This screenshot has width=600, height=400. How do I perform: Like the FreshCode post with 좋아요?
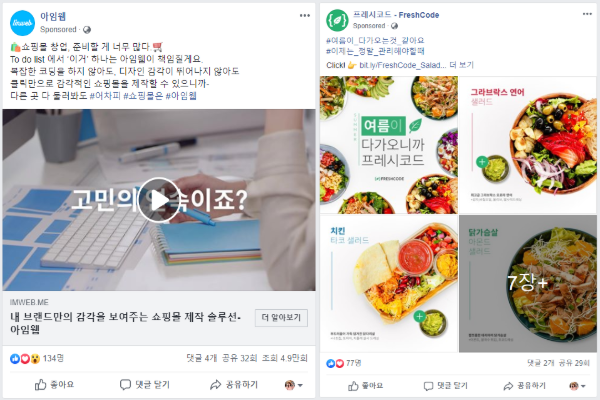(x=365, y=385)
